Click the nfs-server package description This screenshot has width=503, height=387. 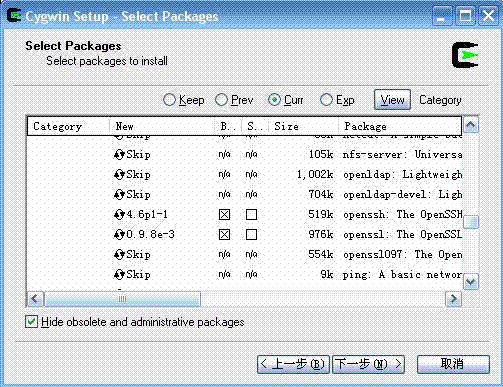click(403, 155)
